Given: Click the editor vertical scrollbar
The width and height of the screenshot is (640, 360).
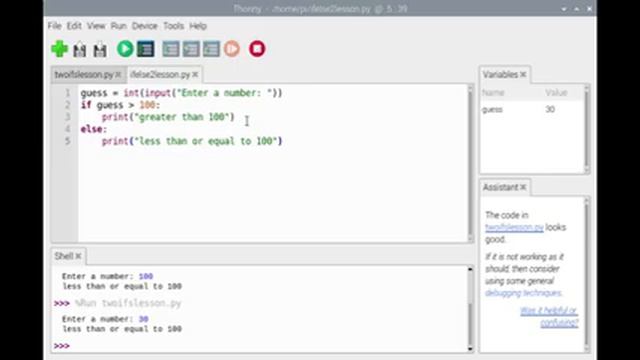Looking at the screenshot, I should pos(470,163).
